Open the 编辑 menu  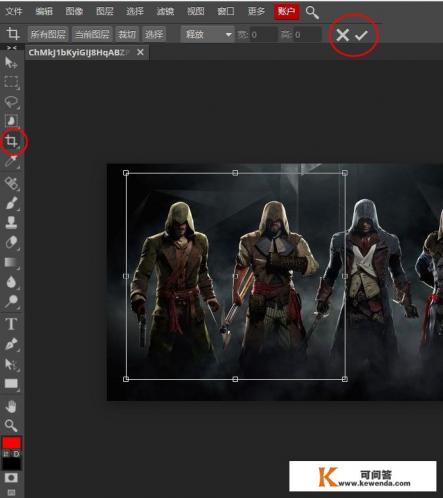click(44, 11)
